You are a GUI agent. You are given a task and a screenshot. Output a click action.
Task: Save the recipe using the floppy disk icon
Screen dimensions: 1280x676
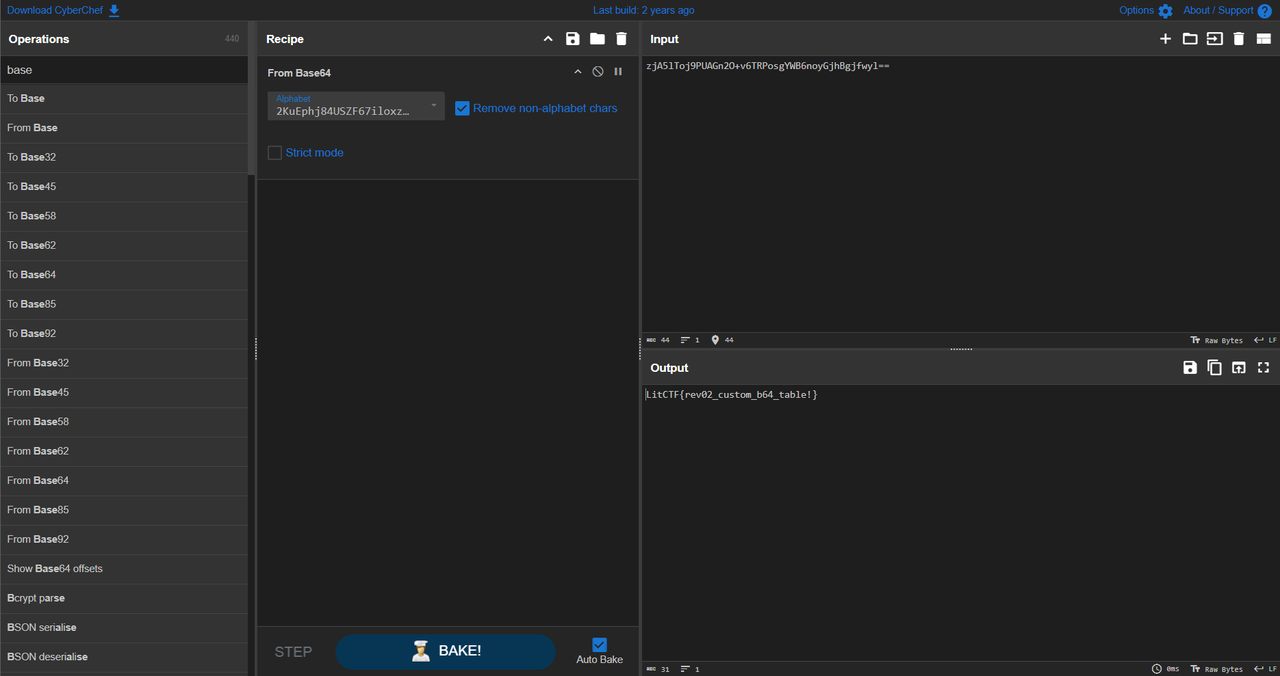pos(572,39)
